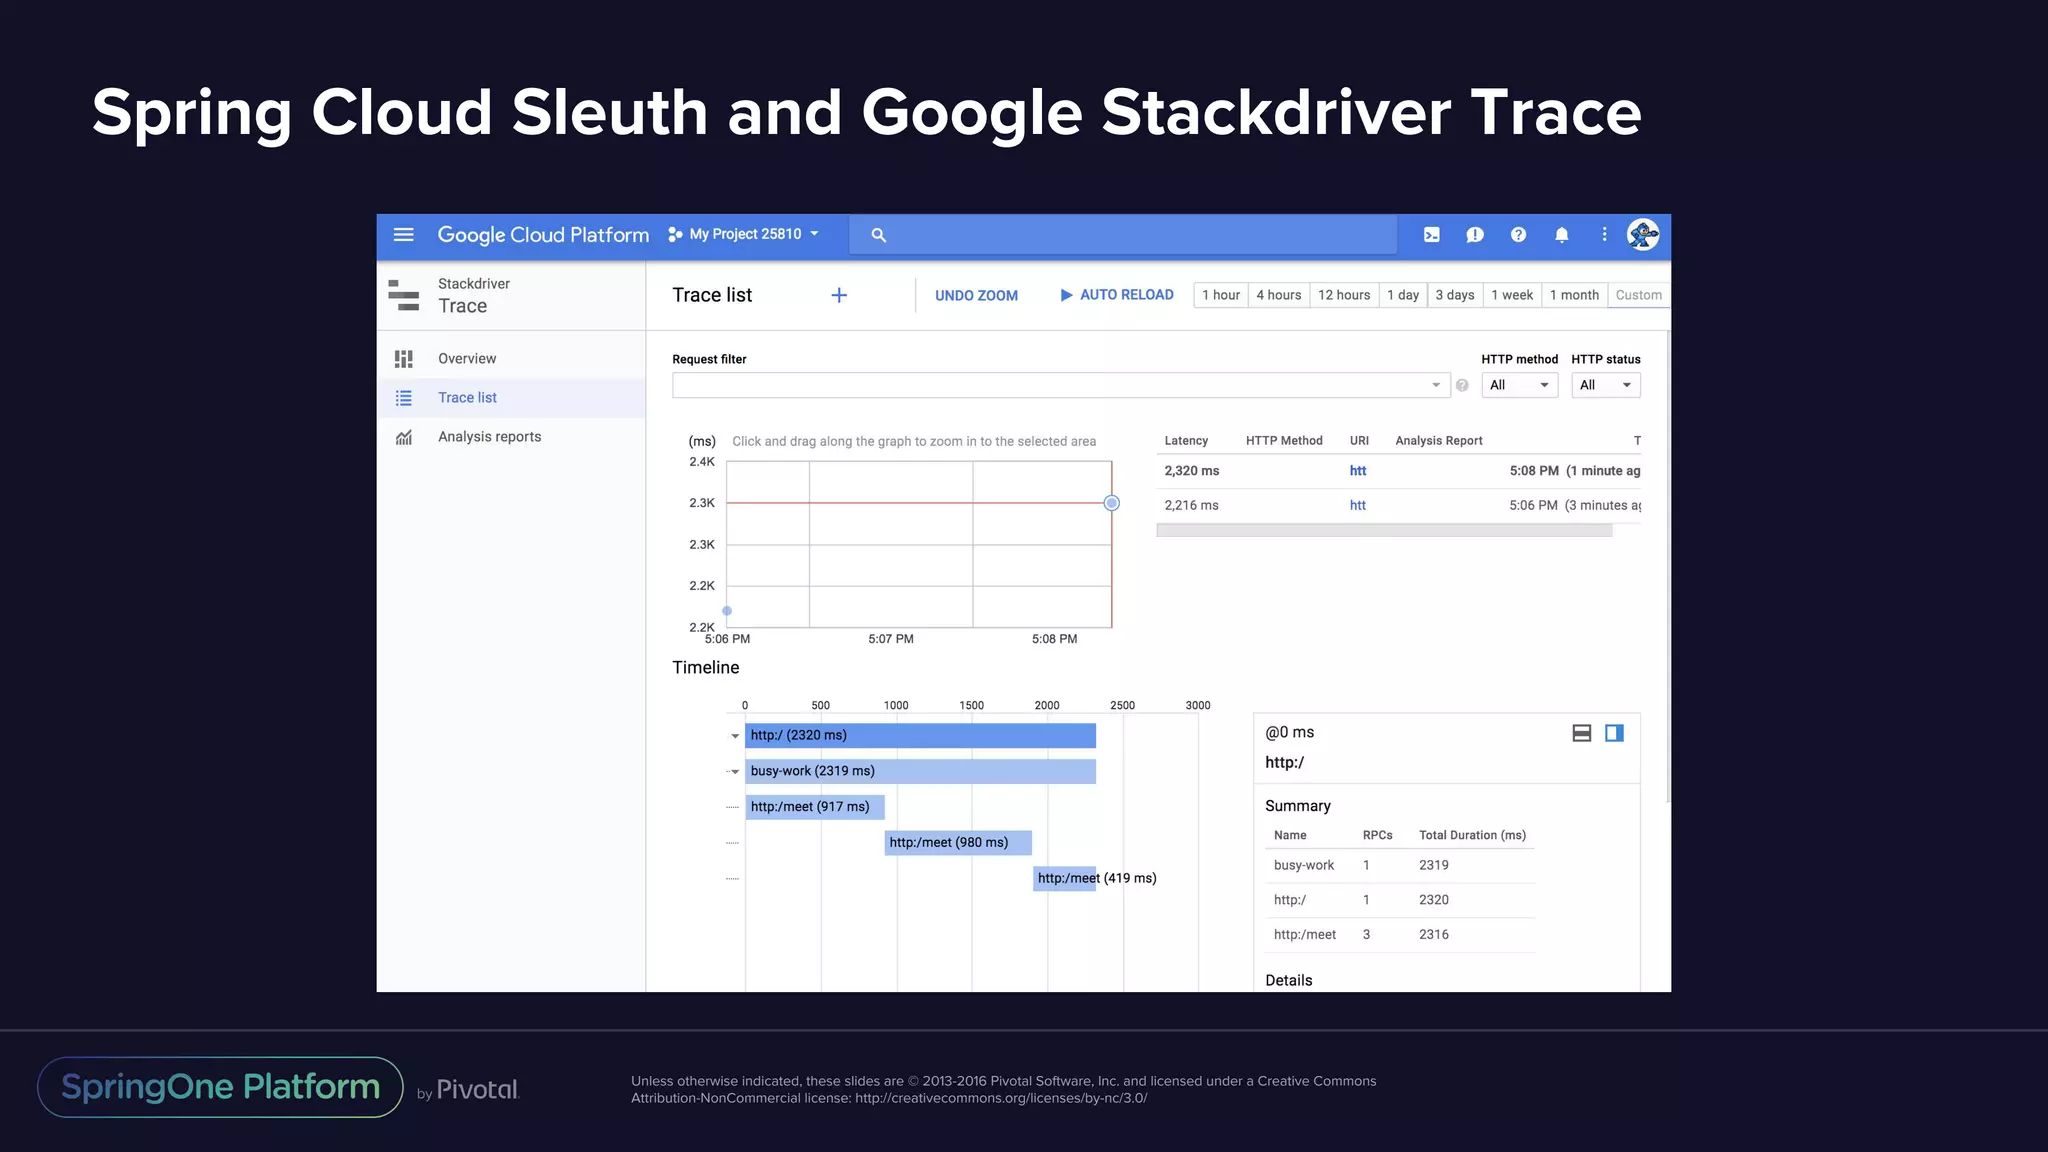Open the HTTP status dropdown
Viewport: 2048px width, 1152px height.
click(1605, 385)
